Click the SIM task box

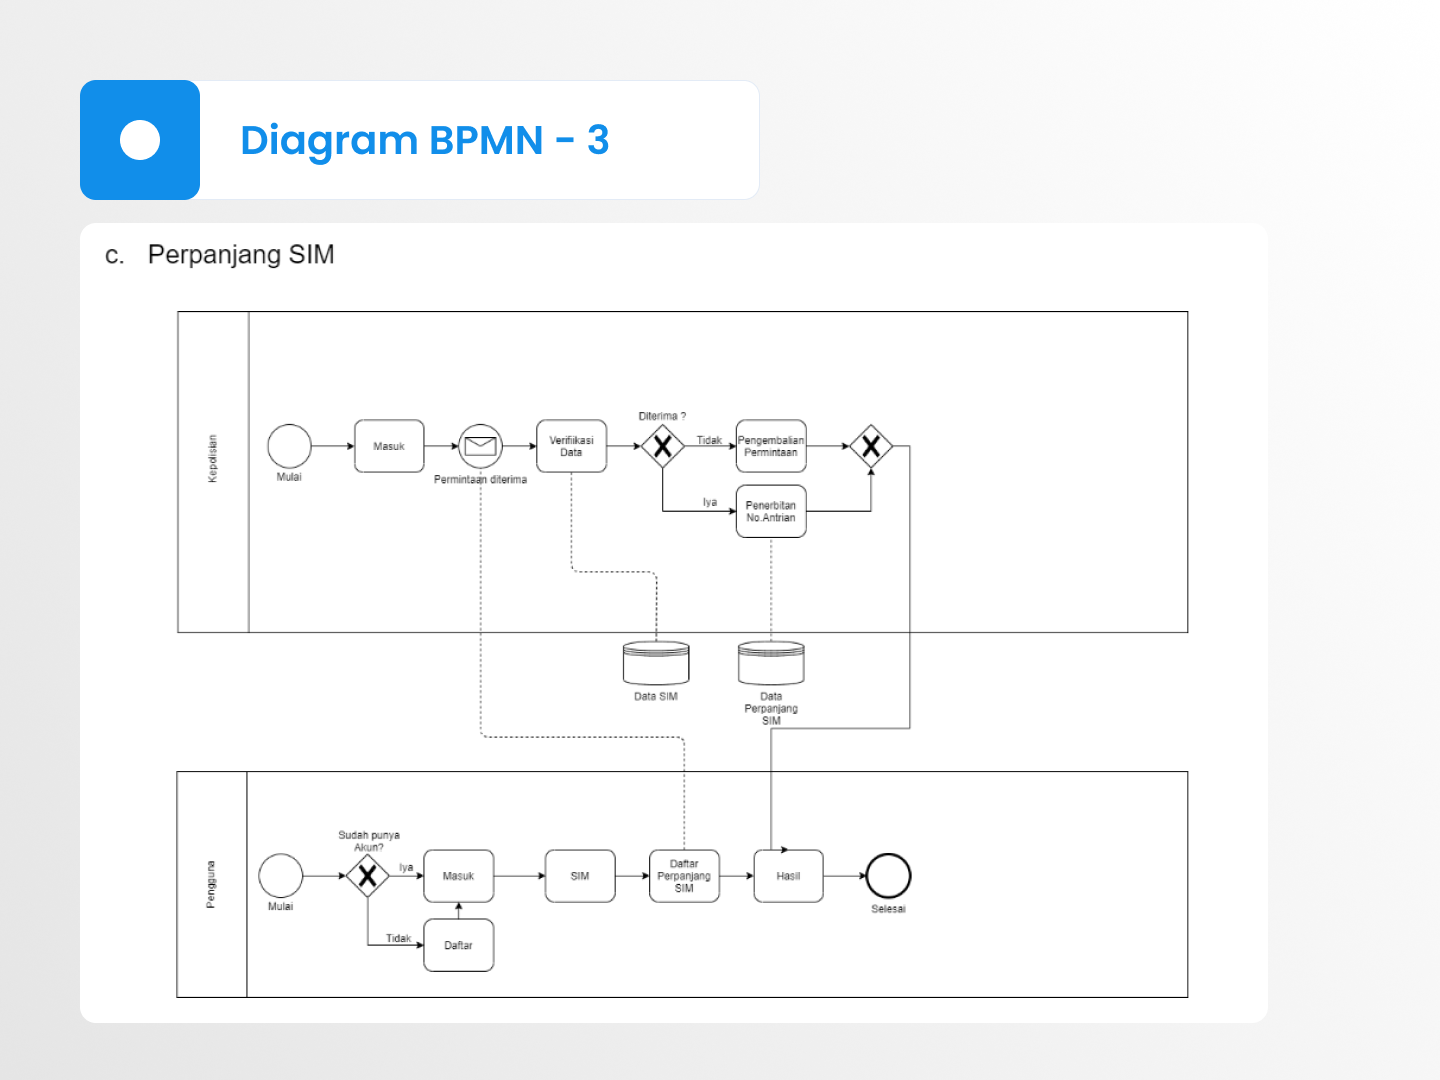(580, 876)
